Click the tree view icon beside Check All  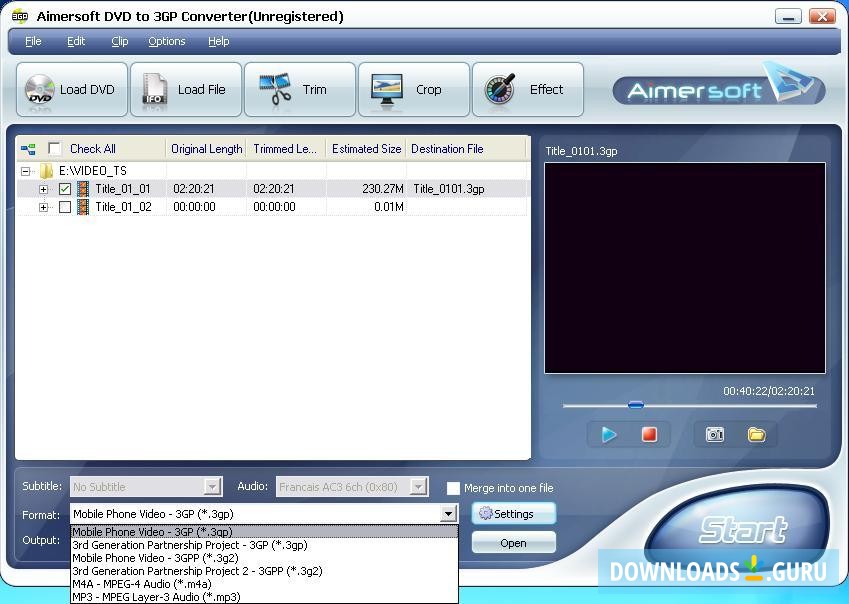coord(28,149)
